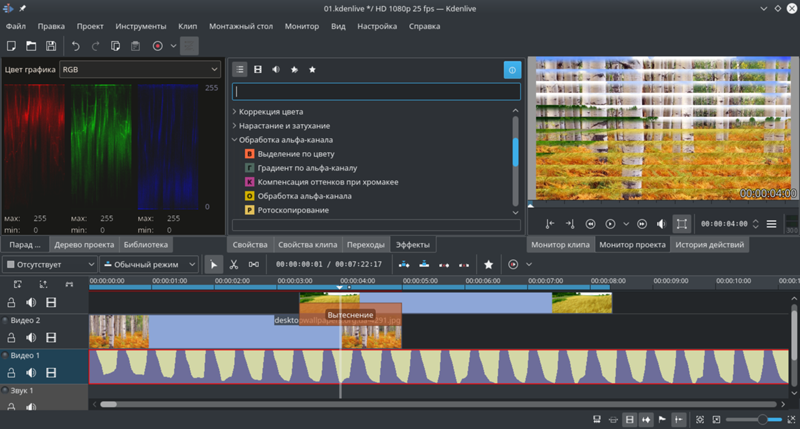Screen dimensions: 800x429
Task: Click the spacer tool icon
Action: (x=254, y=264)
